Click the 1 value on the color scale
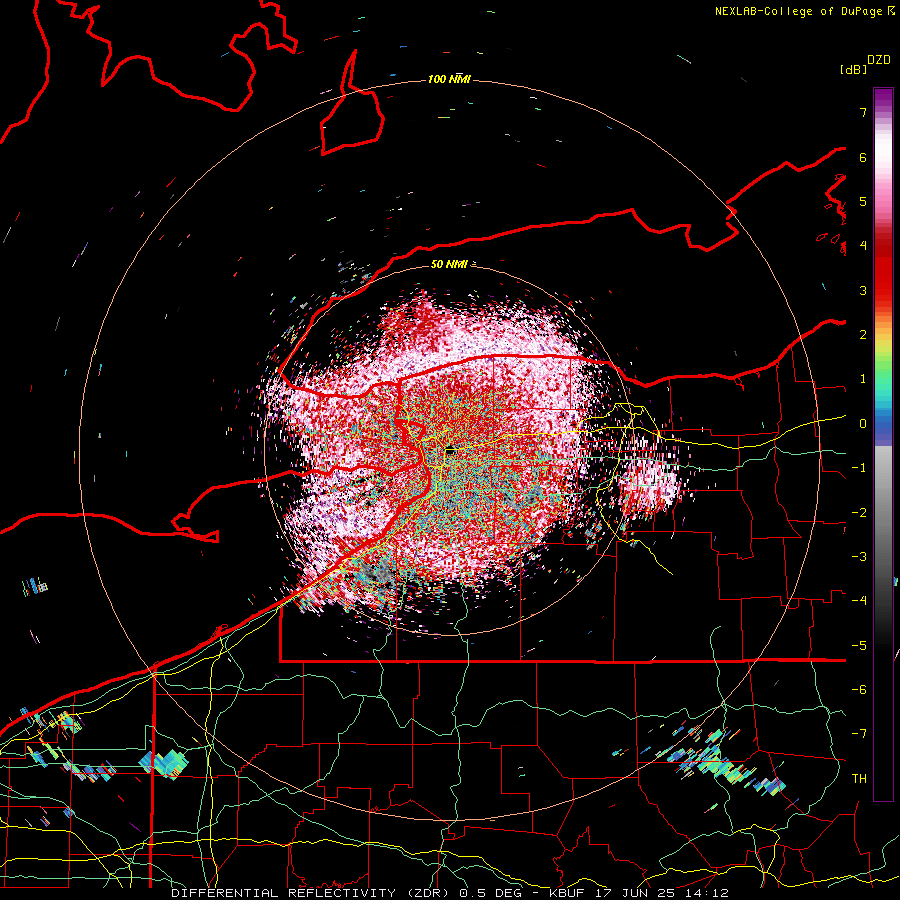The width and height of the screenshot is (900, 900). [863, 379]
